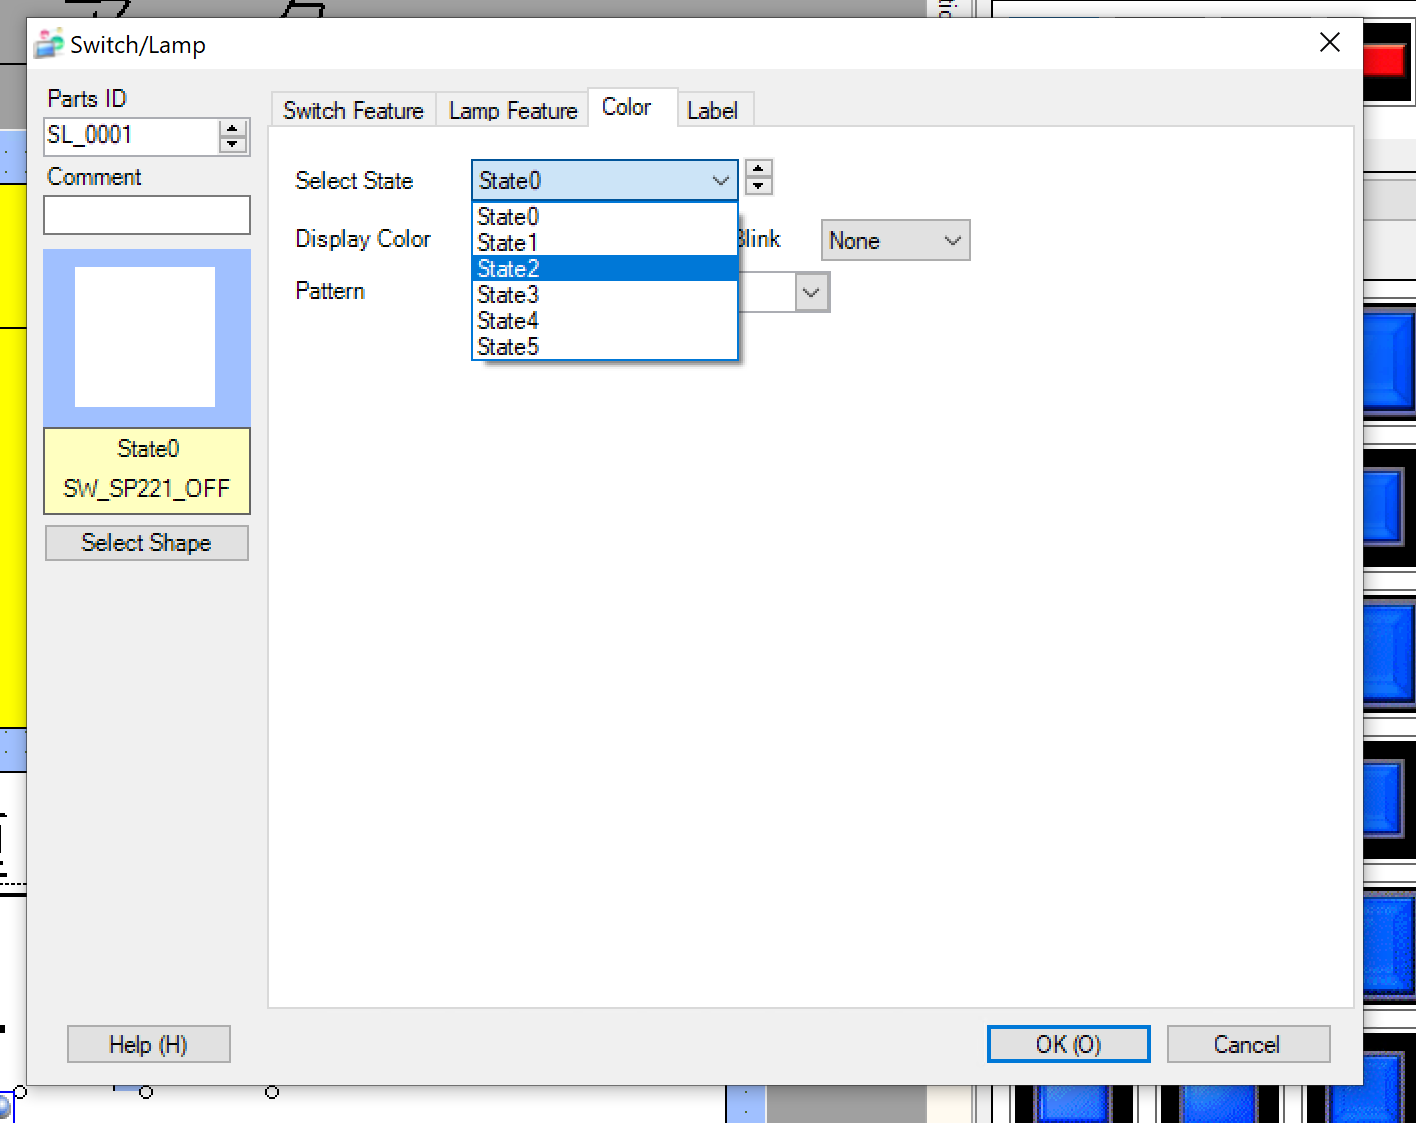
Task: Open Help (H) for this dialog
Action: pyautogui.click(x=148, y=1044)
